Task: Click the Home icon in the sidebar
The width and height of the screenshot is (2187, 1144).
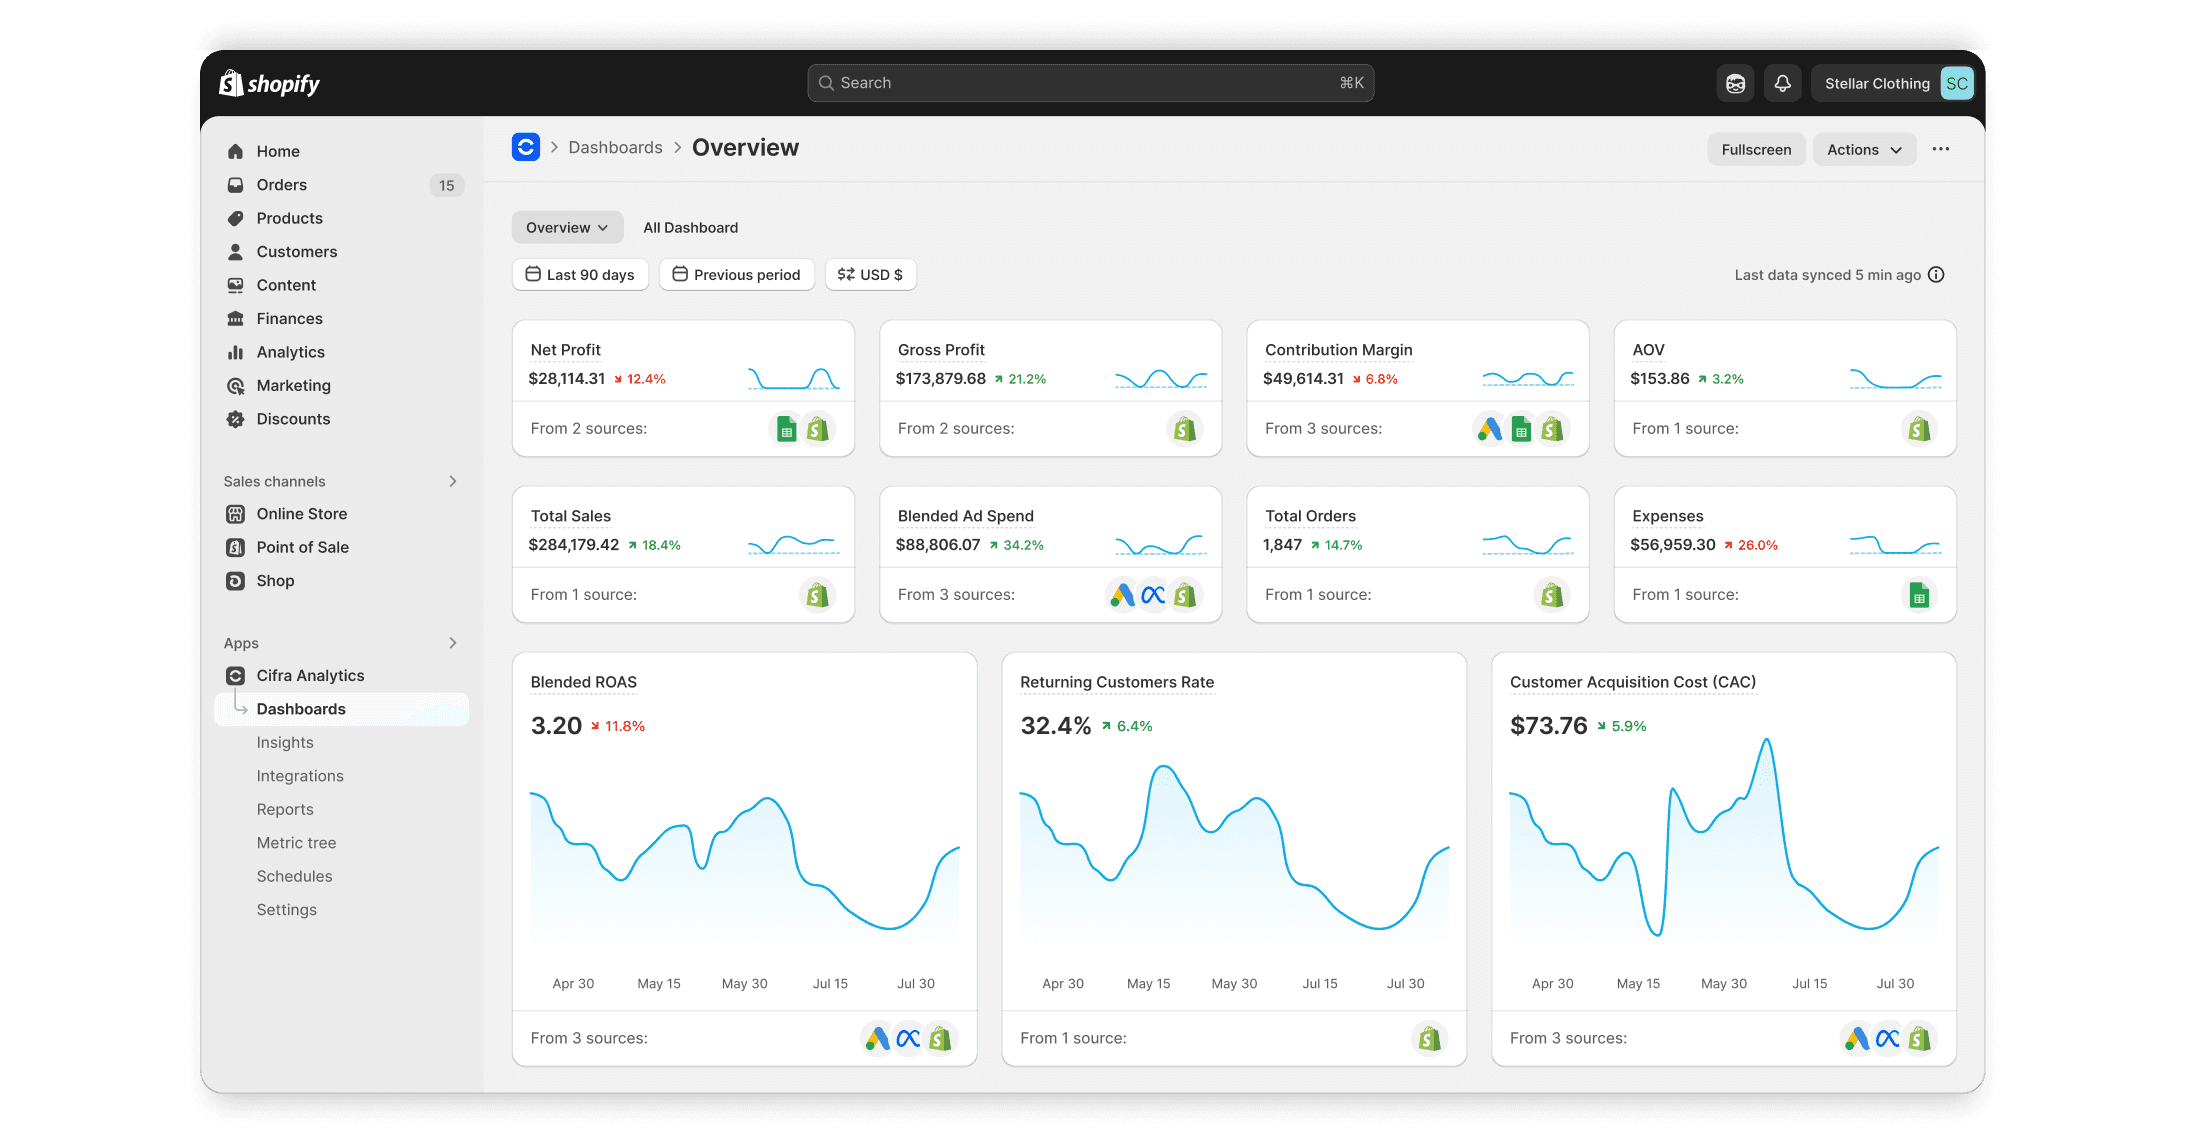Action: tap(236, 151)
